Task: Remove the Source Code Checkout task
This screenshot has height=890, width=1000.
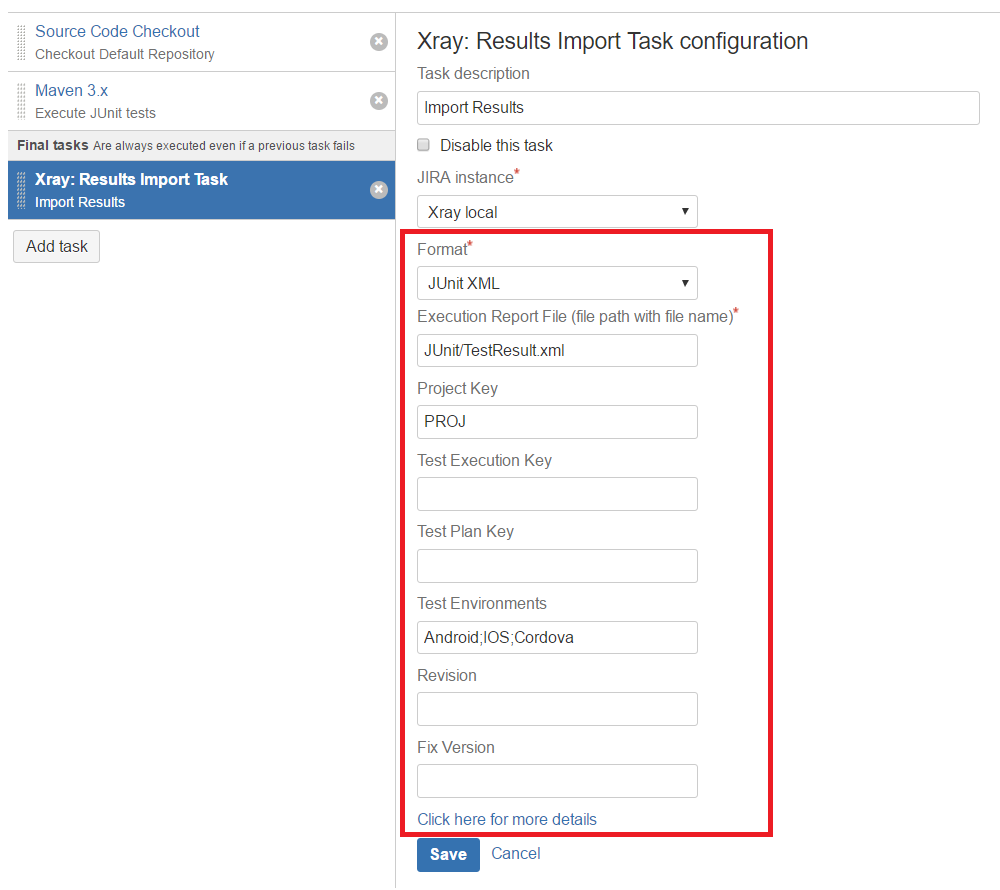Action: (379, 42)
